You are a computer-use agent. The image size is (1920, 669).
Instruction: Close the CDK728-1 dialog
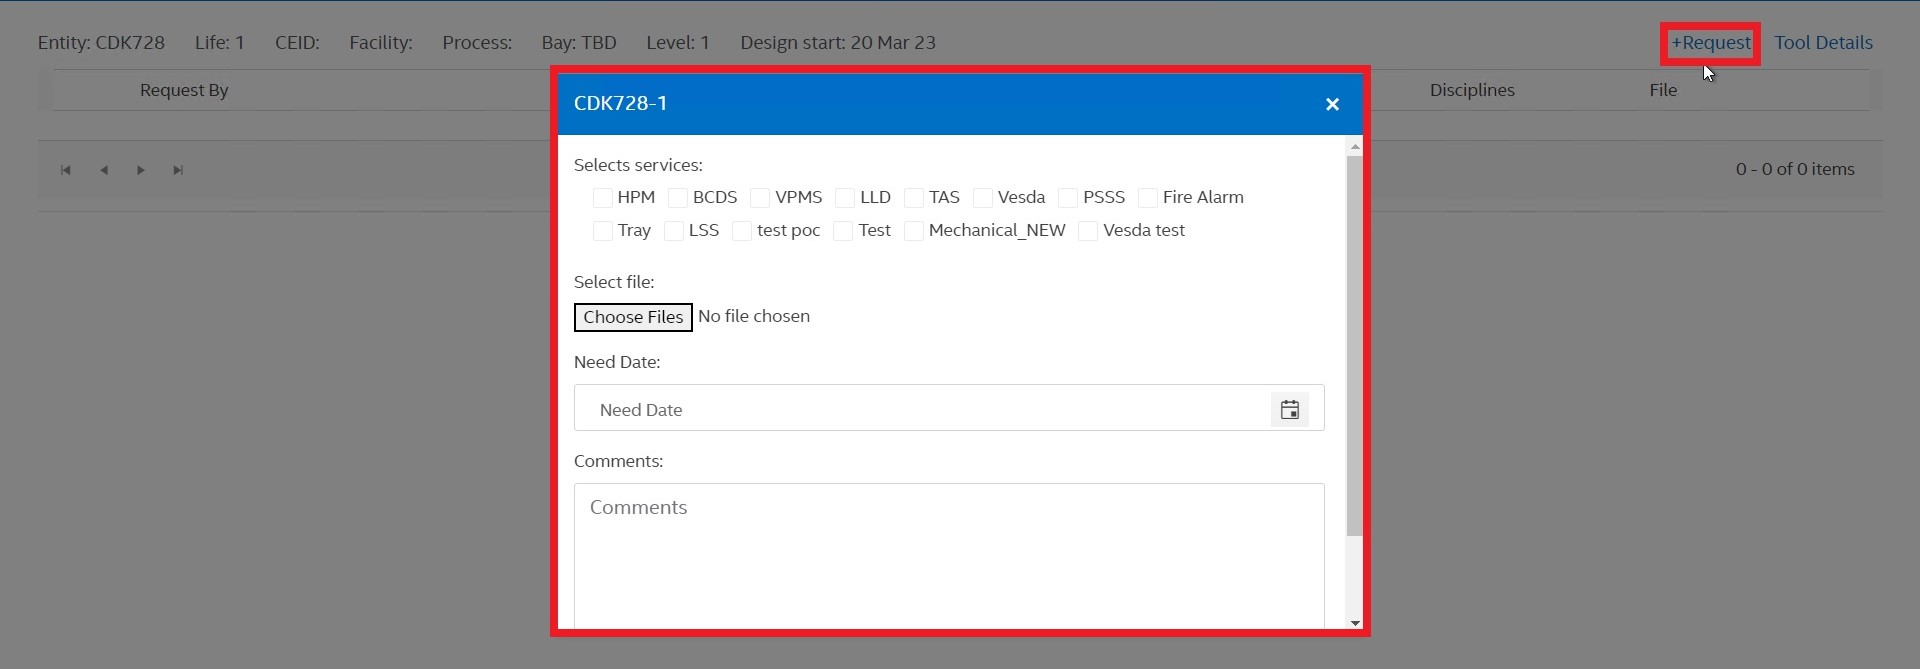coord(1331,104)
